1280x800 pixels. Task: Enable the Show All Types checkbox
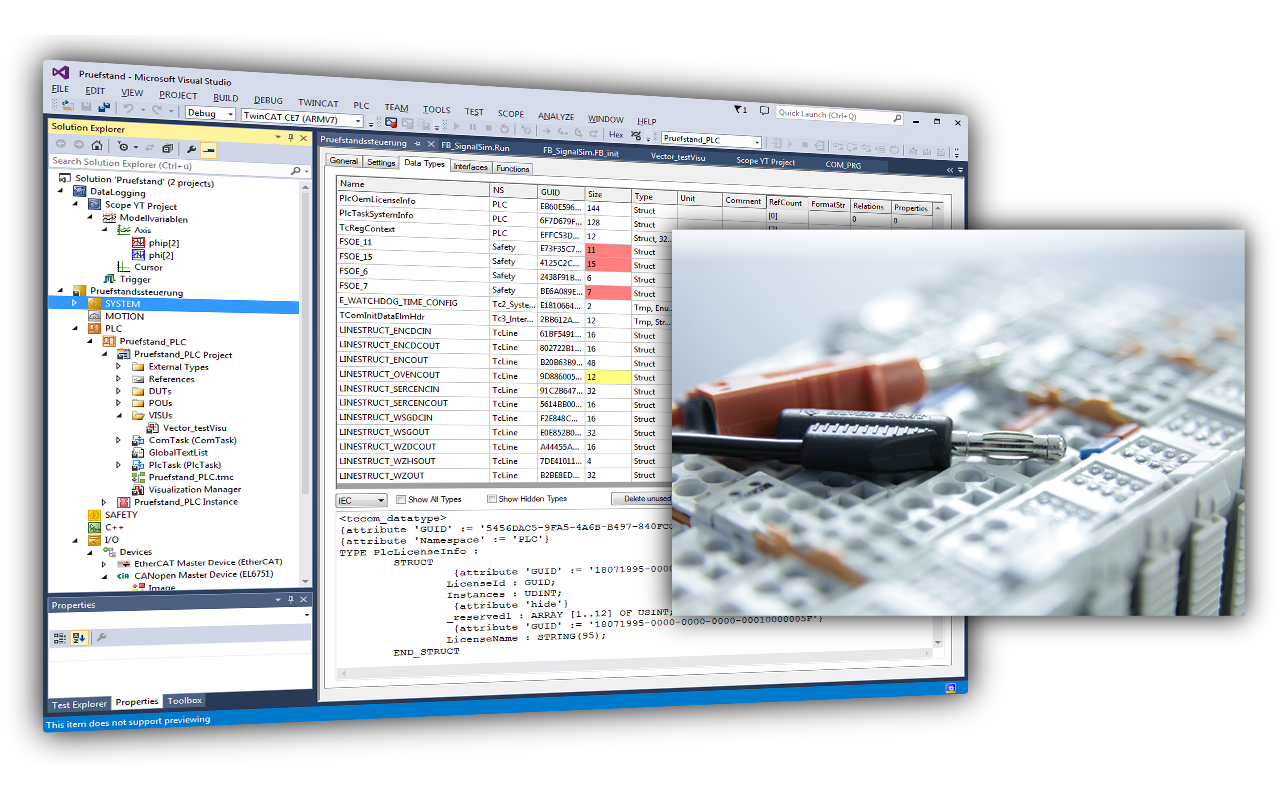coord(401,499)
